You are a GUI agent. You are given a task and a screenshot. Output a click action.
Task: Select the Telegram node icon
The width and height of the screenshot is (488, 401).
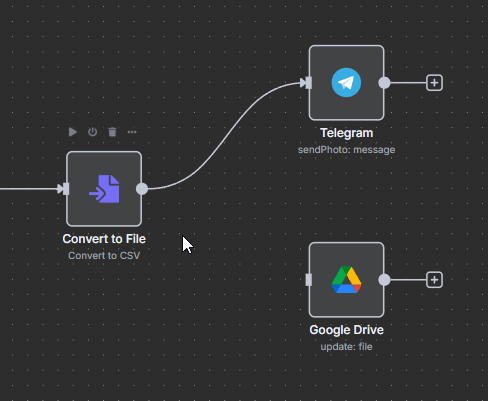click(x=346, y=83)
